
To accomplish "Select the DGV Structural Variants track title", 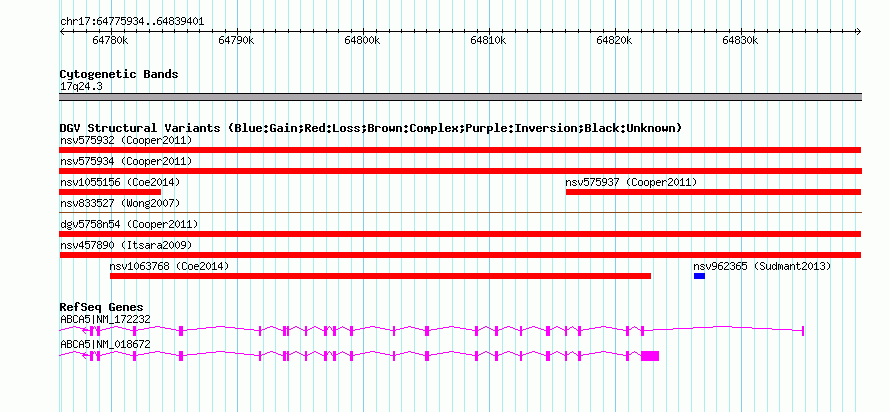I will [371, 128].
